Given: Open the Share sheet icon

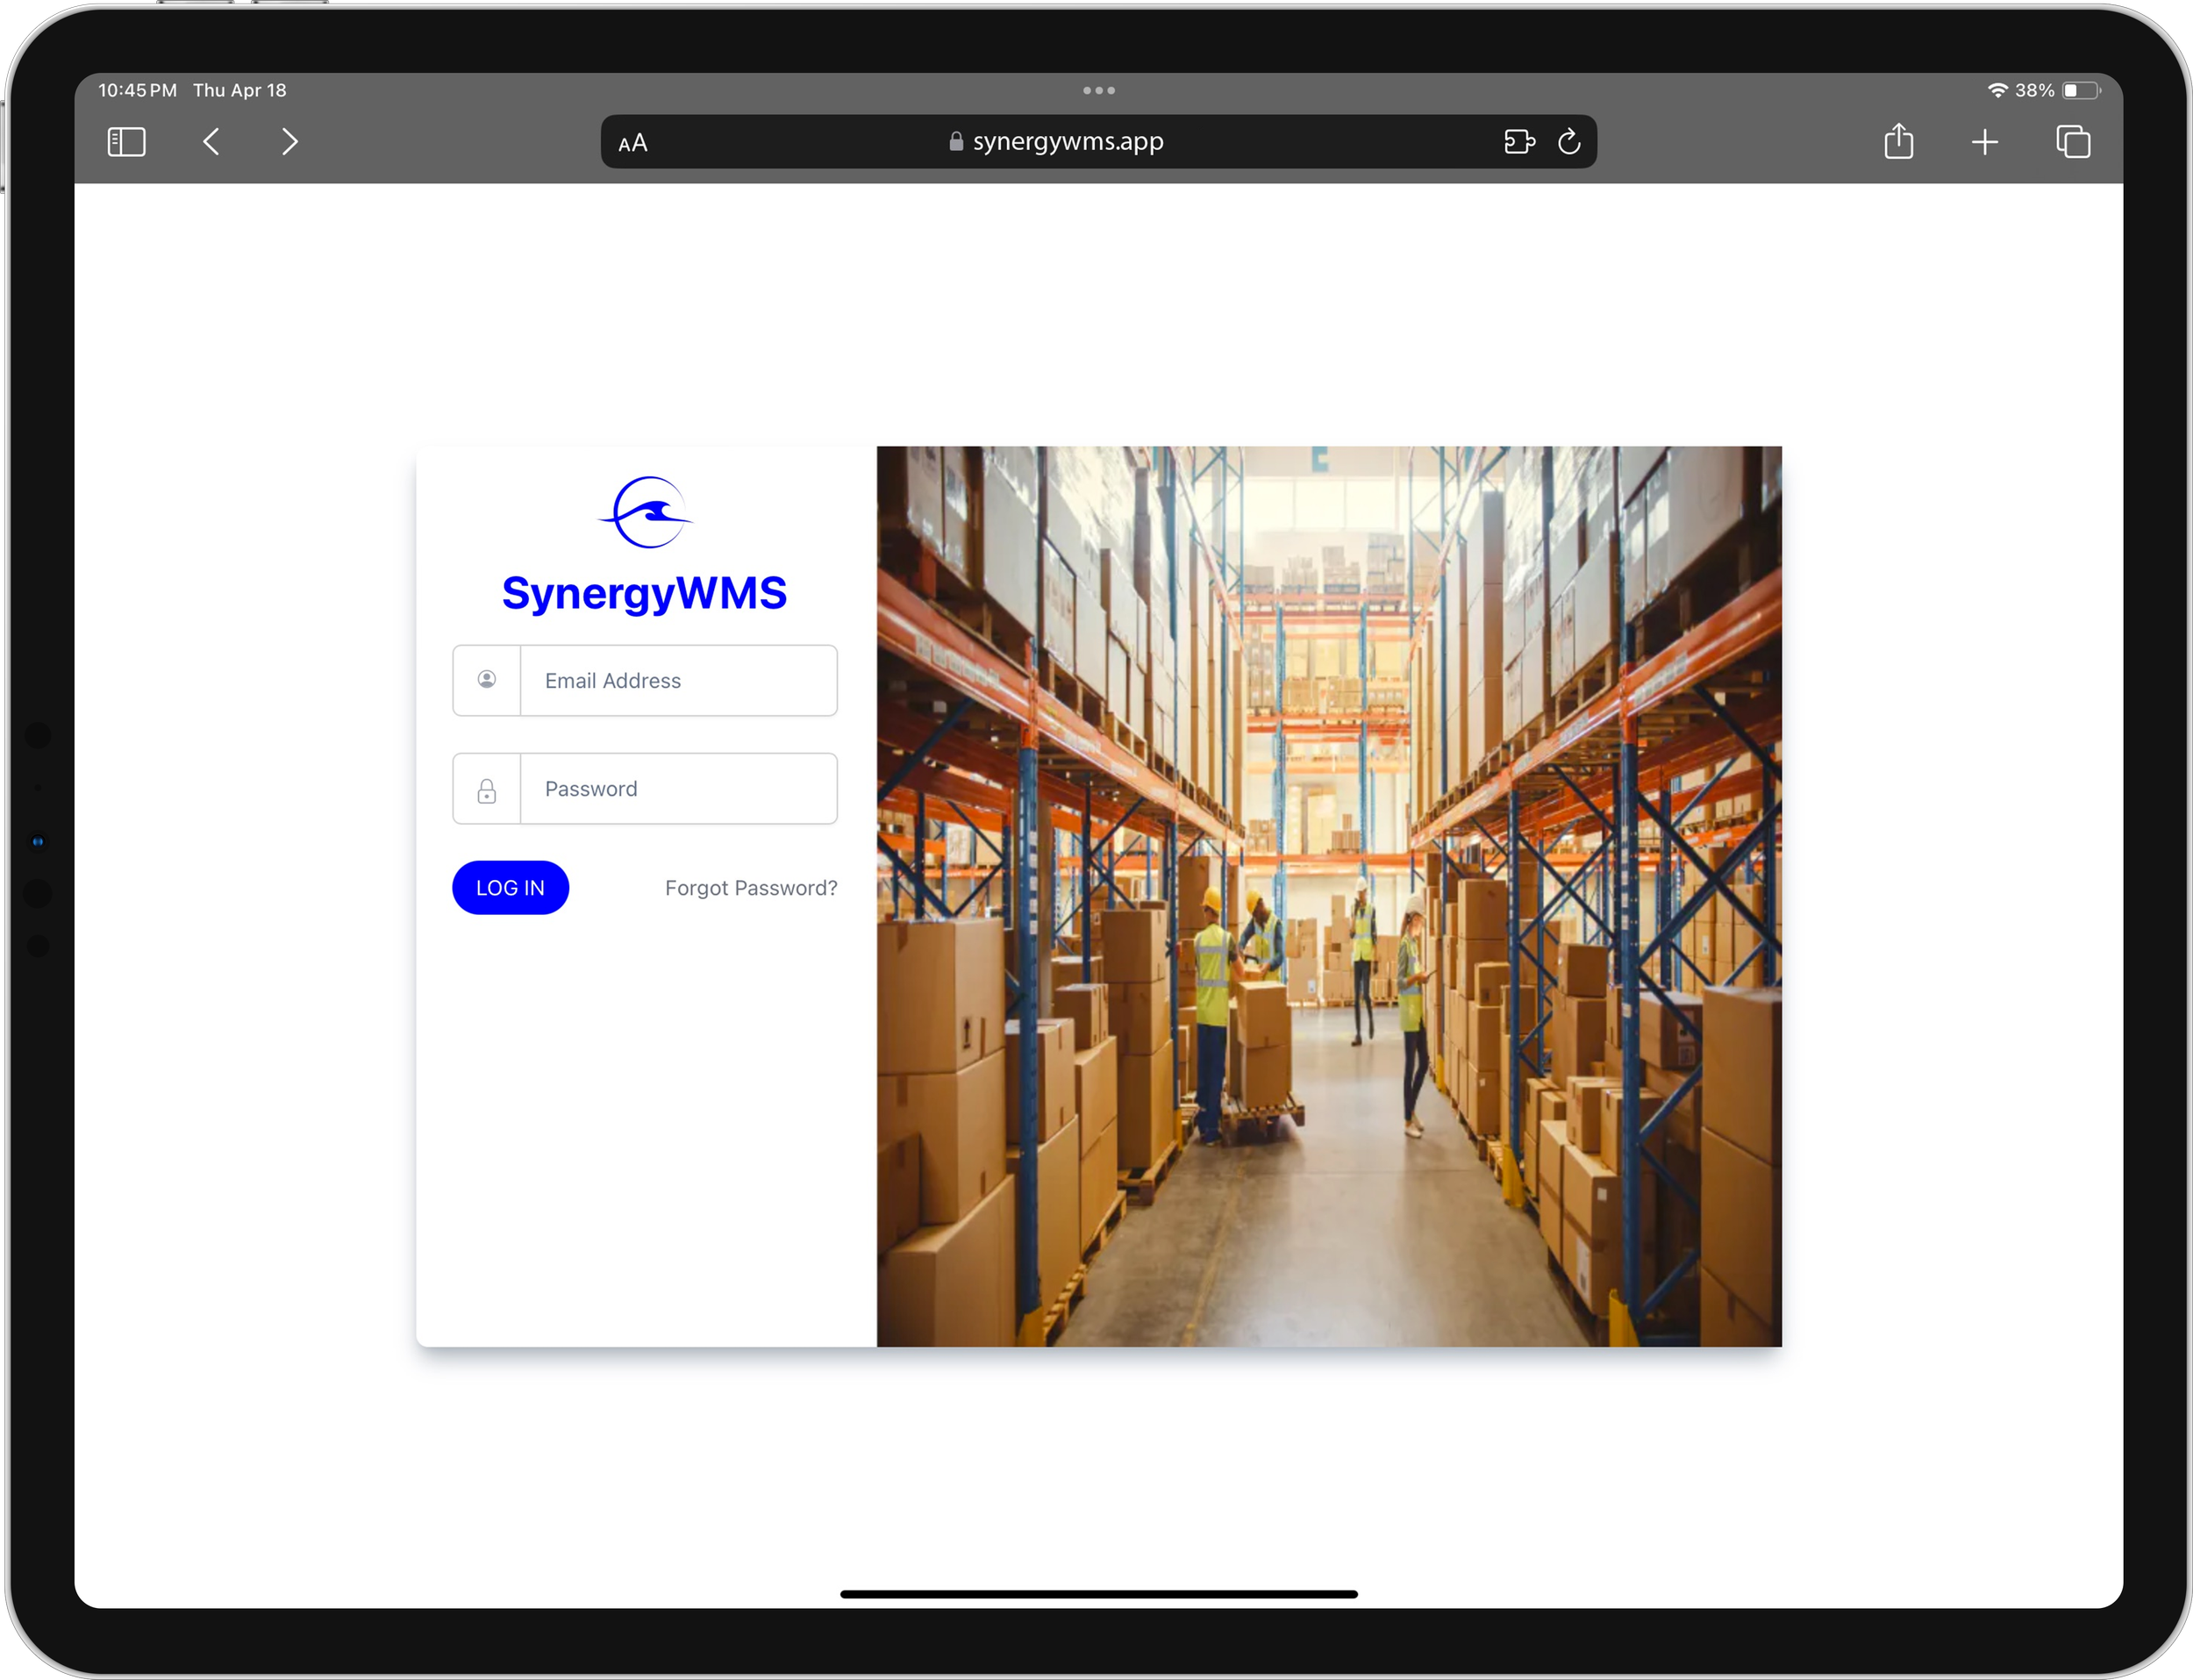Looking at the screenshot, I should point(1898,141).
